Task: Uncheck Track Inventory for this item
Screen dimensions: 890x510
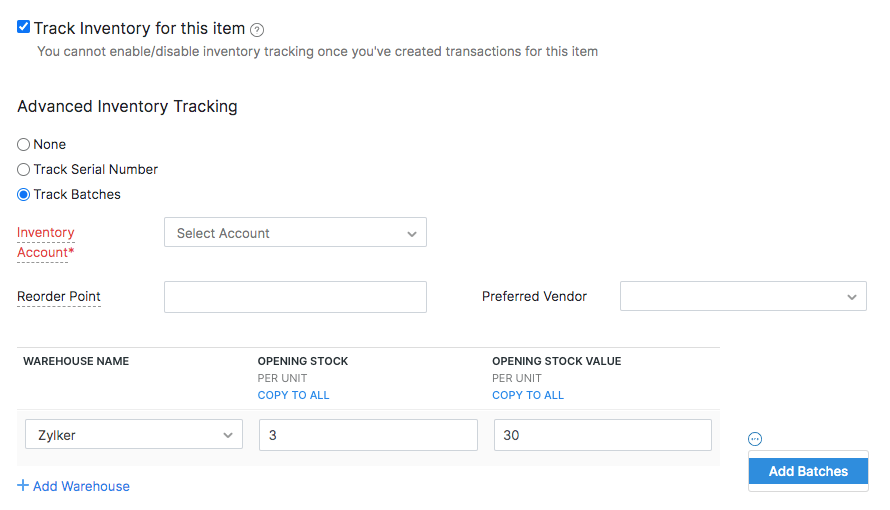Action: click(x=23, y=27)
